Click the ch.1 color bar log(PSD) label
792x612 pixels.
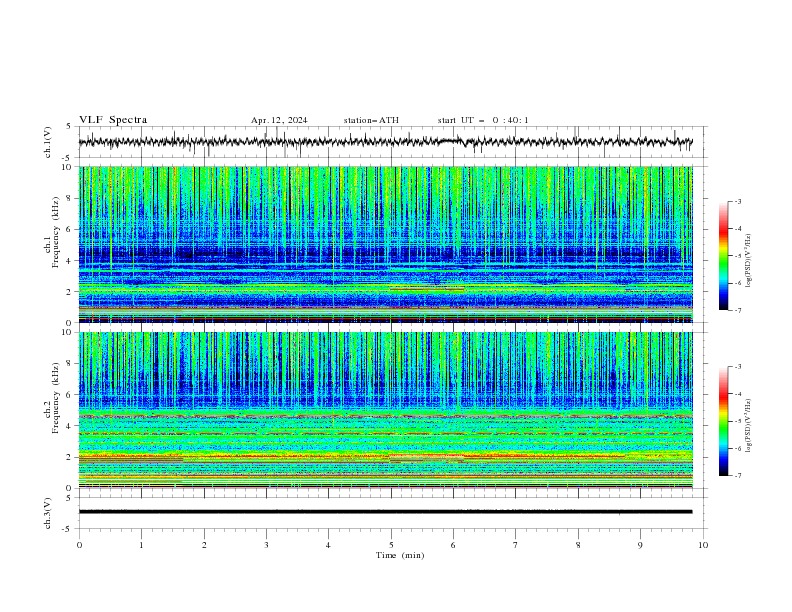(748, 261)
